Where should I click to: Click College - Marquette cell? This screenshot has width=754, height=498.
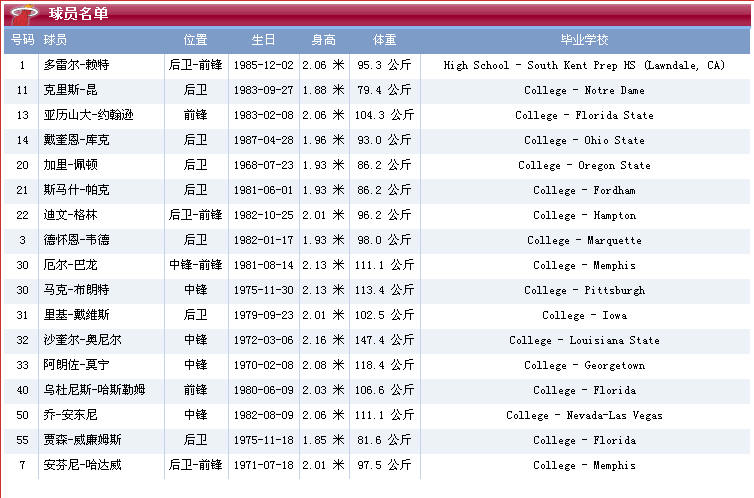point(584,240)
